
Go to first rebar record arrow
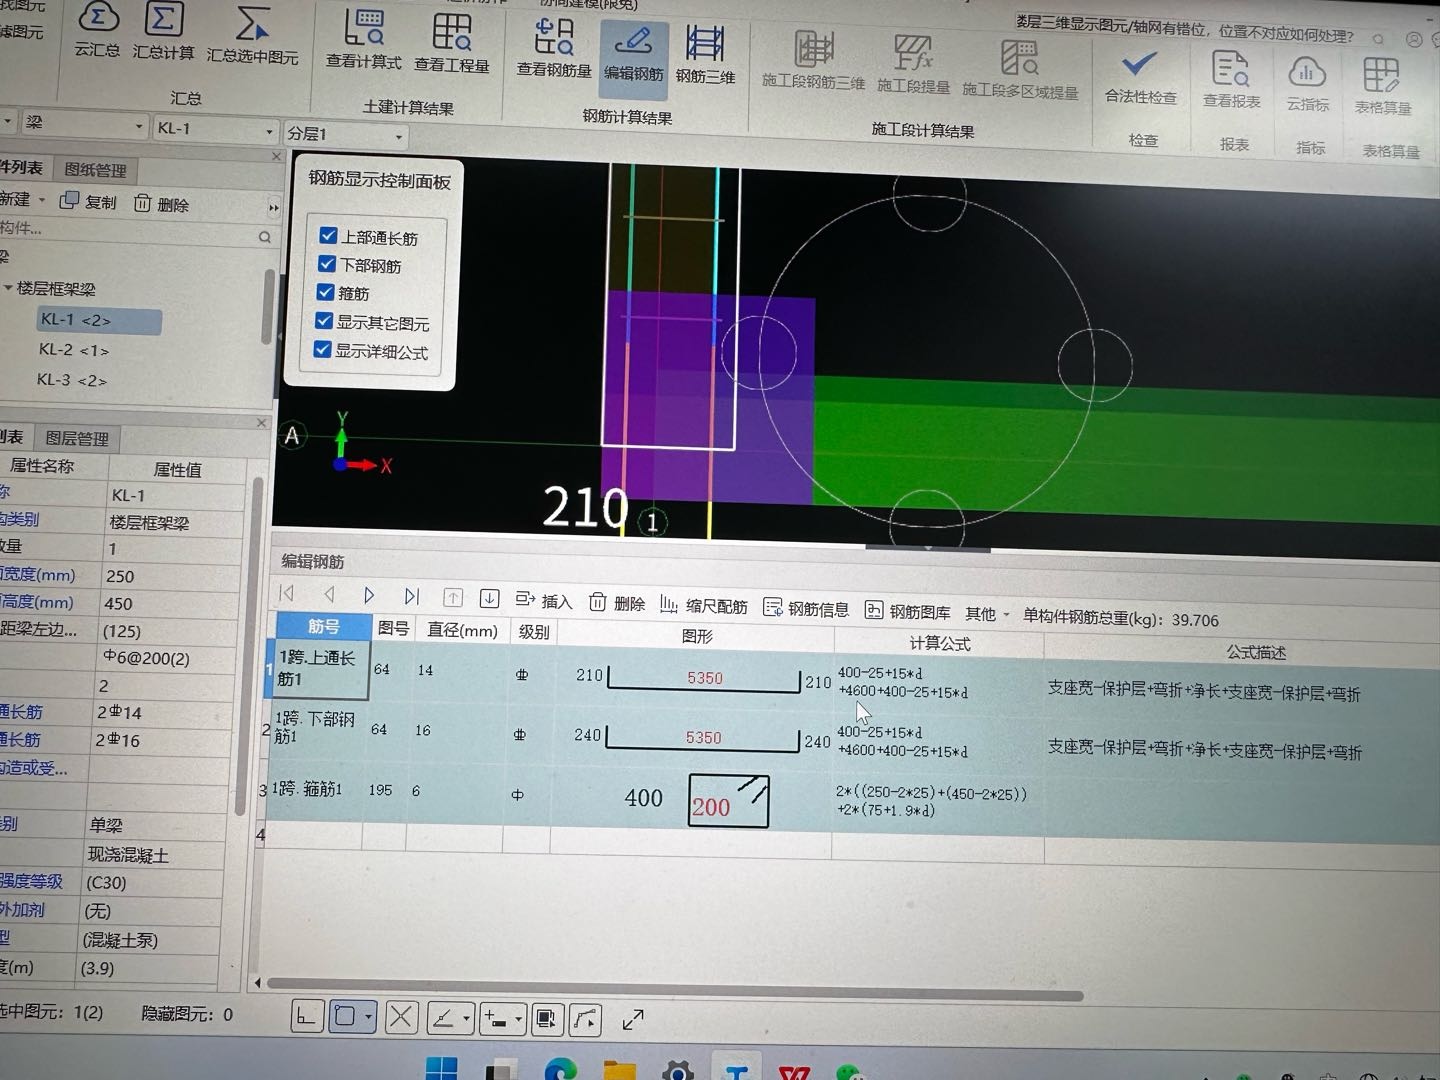coord(288,593)
